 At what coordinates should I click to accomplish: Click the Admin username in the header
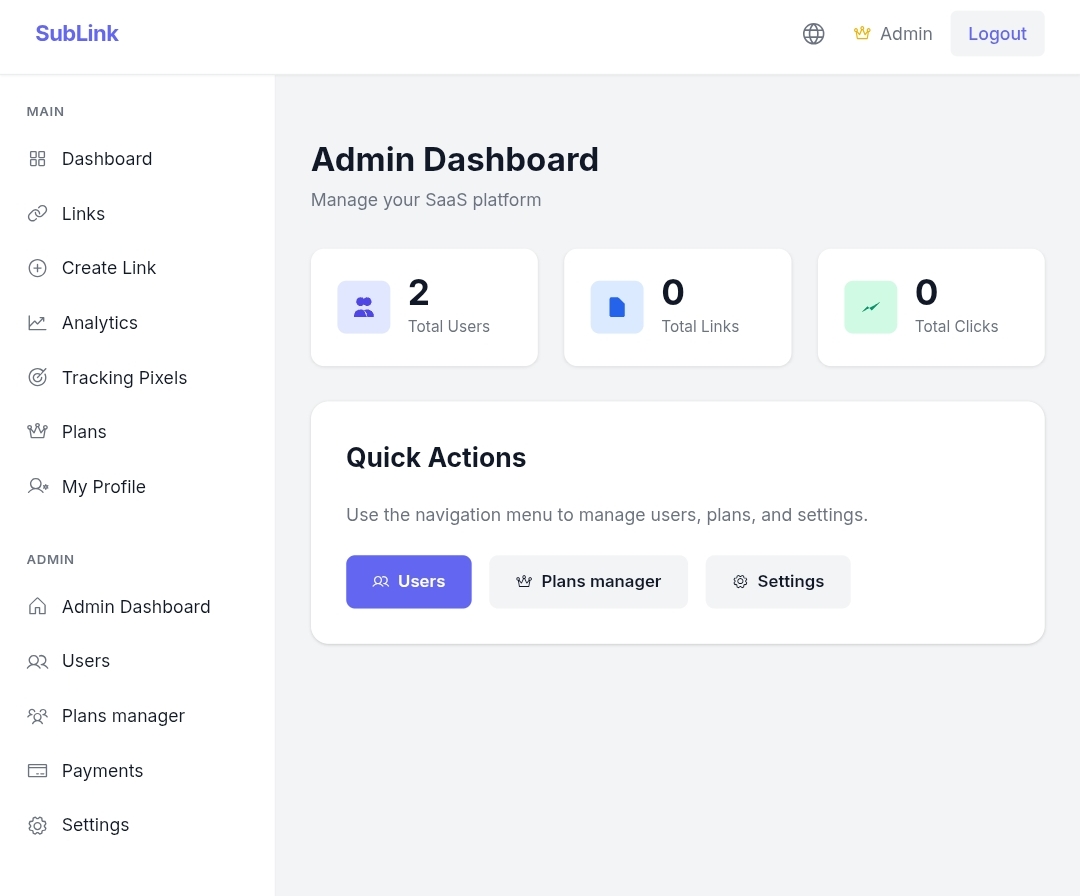[906, 34]
